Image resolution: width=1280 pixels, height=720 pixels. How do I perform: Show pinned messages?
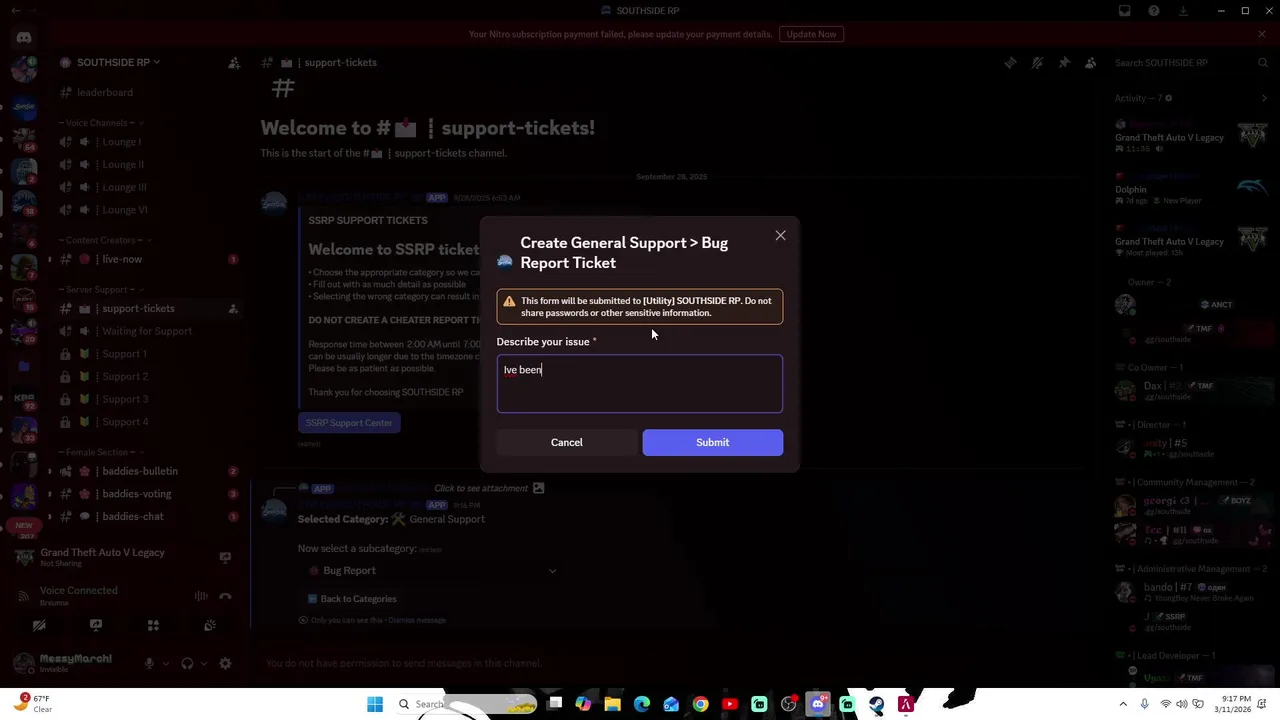point(1064,63)
